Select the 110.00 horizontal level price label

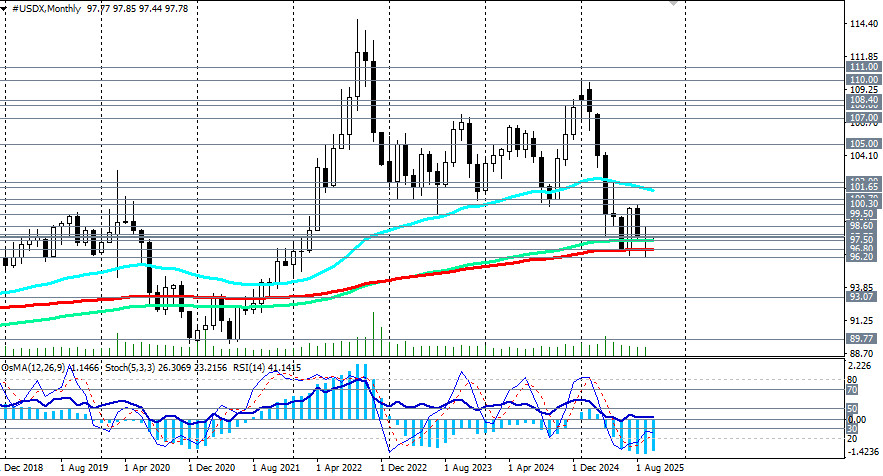click(862, 79)
